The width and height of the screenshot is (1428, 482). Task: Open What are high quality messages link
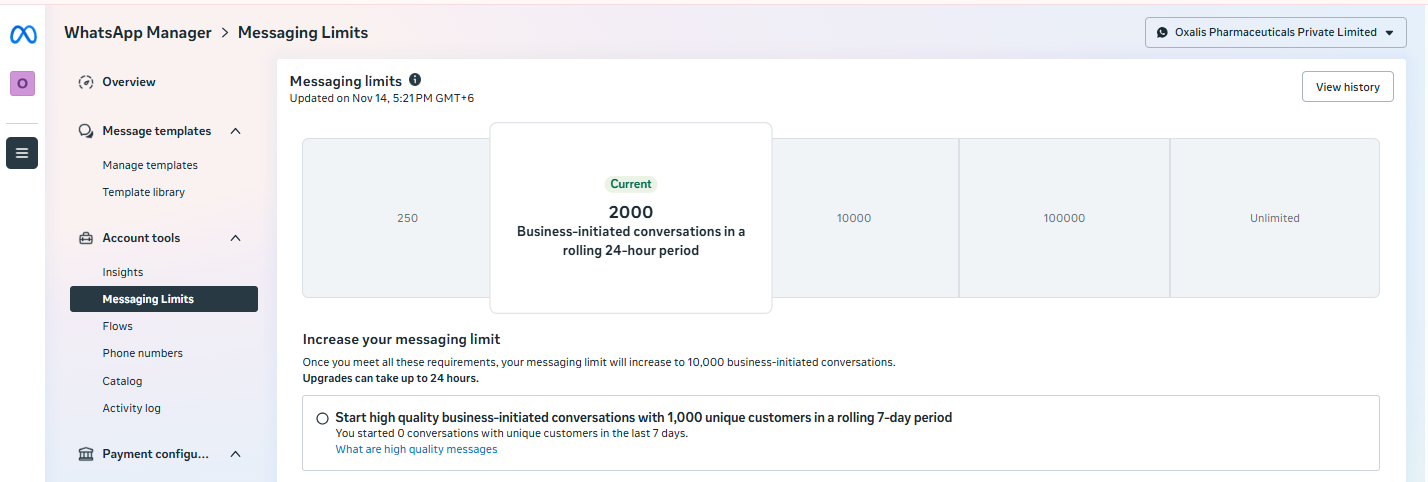click(416, 450)
